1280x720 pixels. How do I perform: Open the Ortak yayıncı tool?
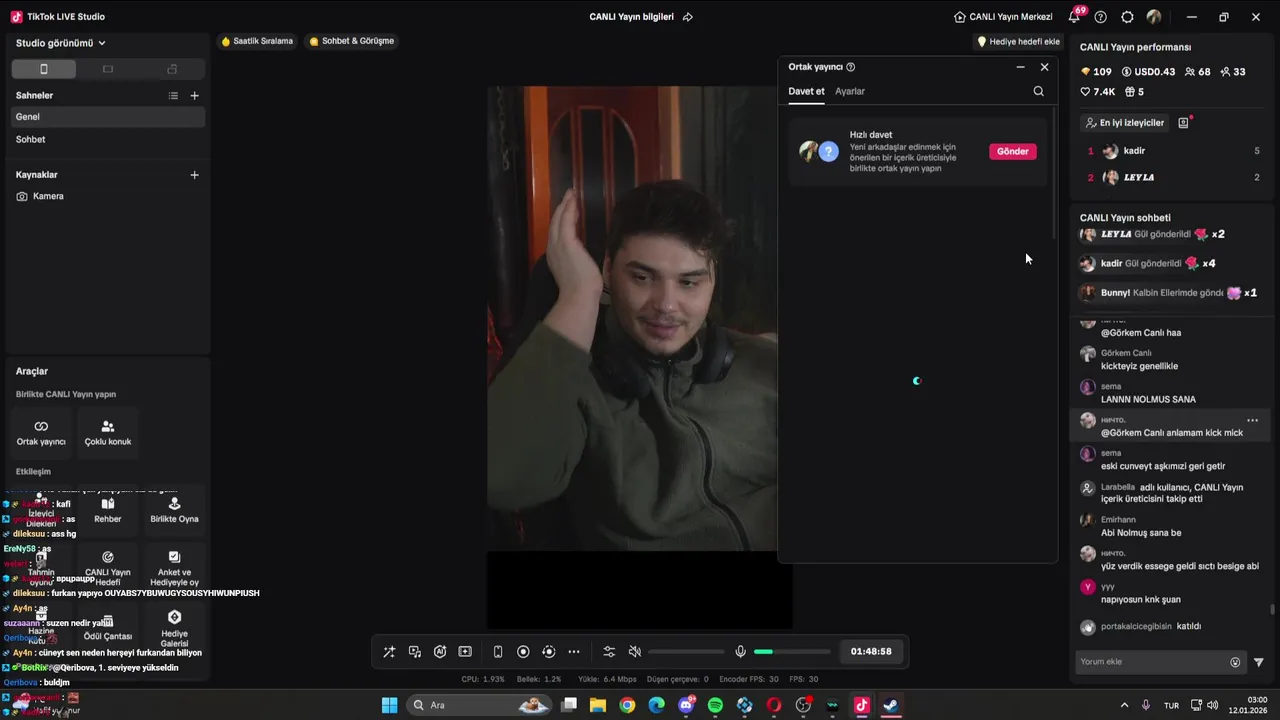(x=41, y=433)
